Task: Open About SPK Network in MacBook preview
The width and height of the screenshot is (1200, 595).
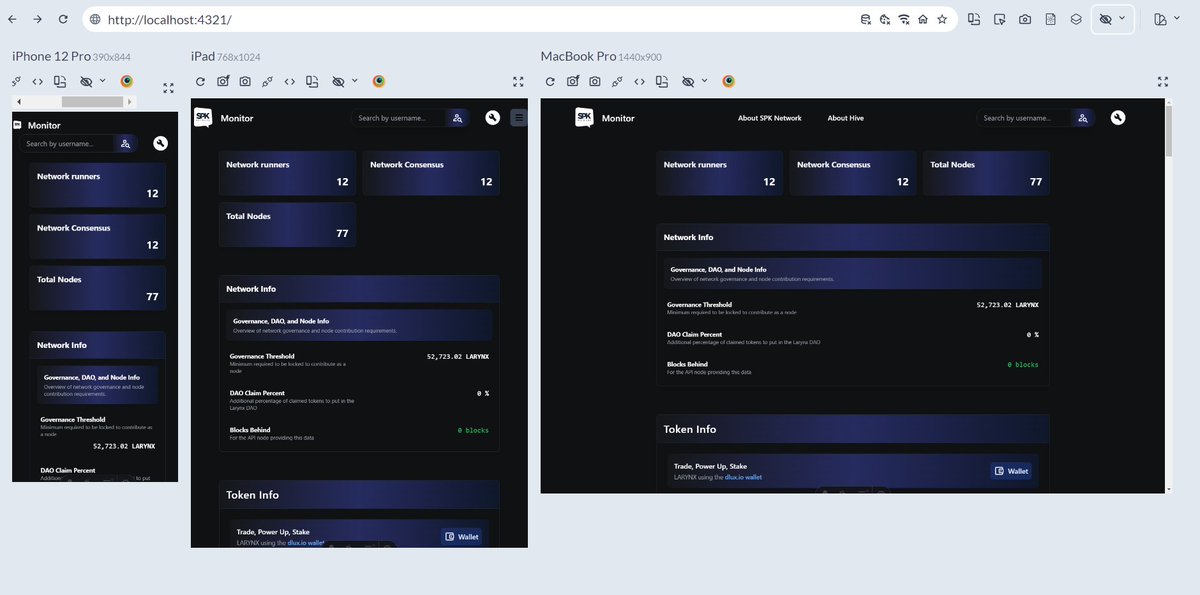Action: 770,118
